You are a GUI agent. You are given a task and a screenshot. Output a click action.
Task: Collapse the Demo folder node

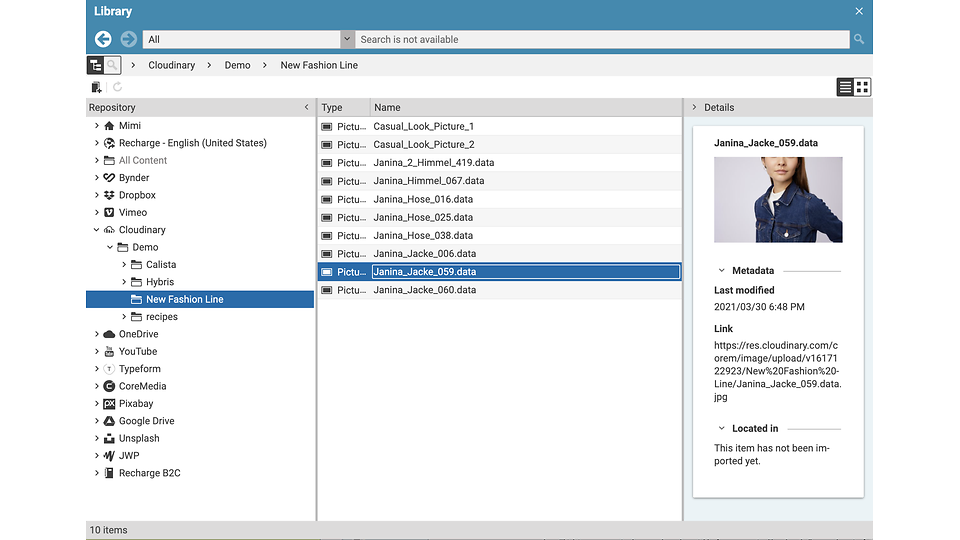(x=110, y=247)
